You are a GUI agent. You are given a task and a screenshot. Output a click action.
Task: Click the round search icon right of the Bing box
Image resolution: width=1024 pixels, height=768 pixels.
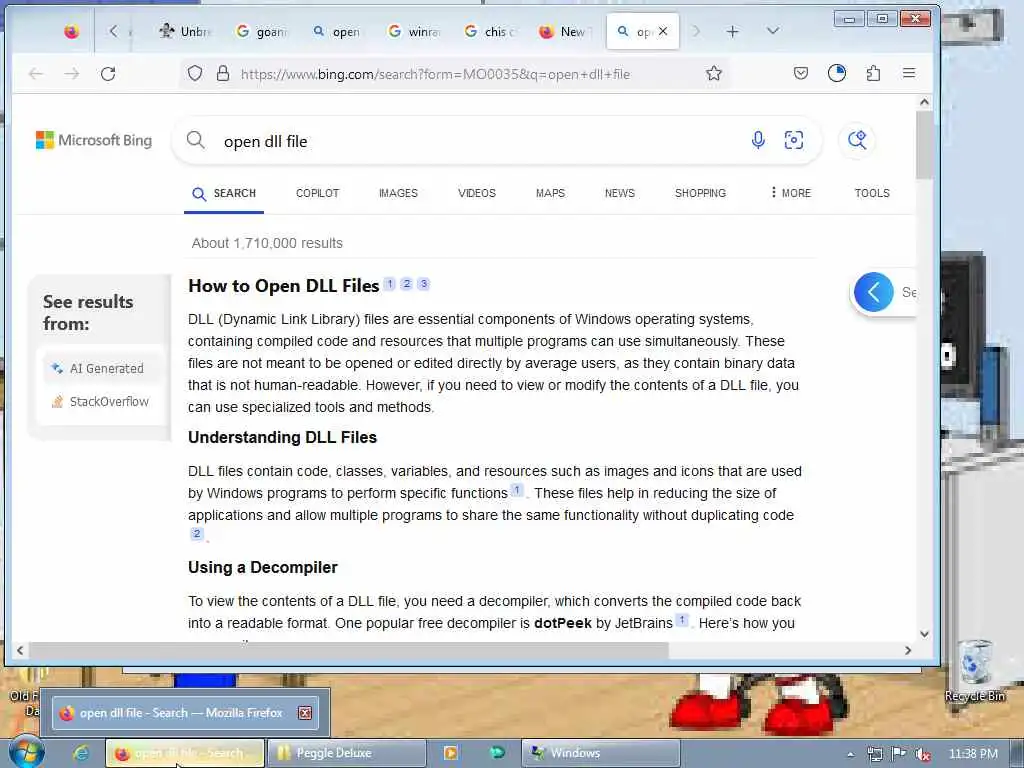[x=857, y=140]
